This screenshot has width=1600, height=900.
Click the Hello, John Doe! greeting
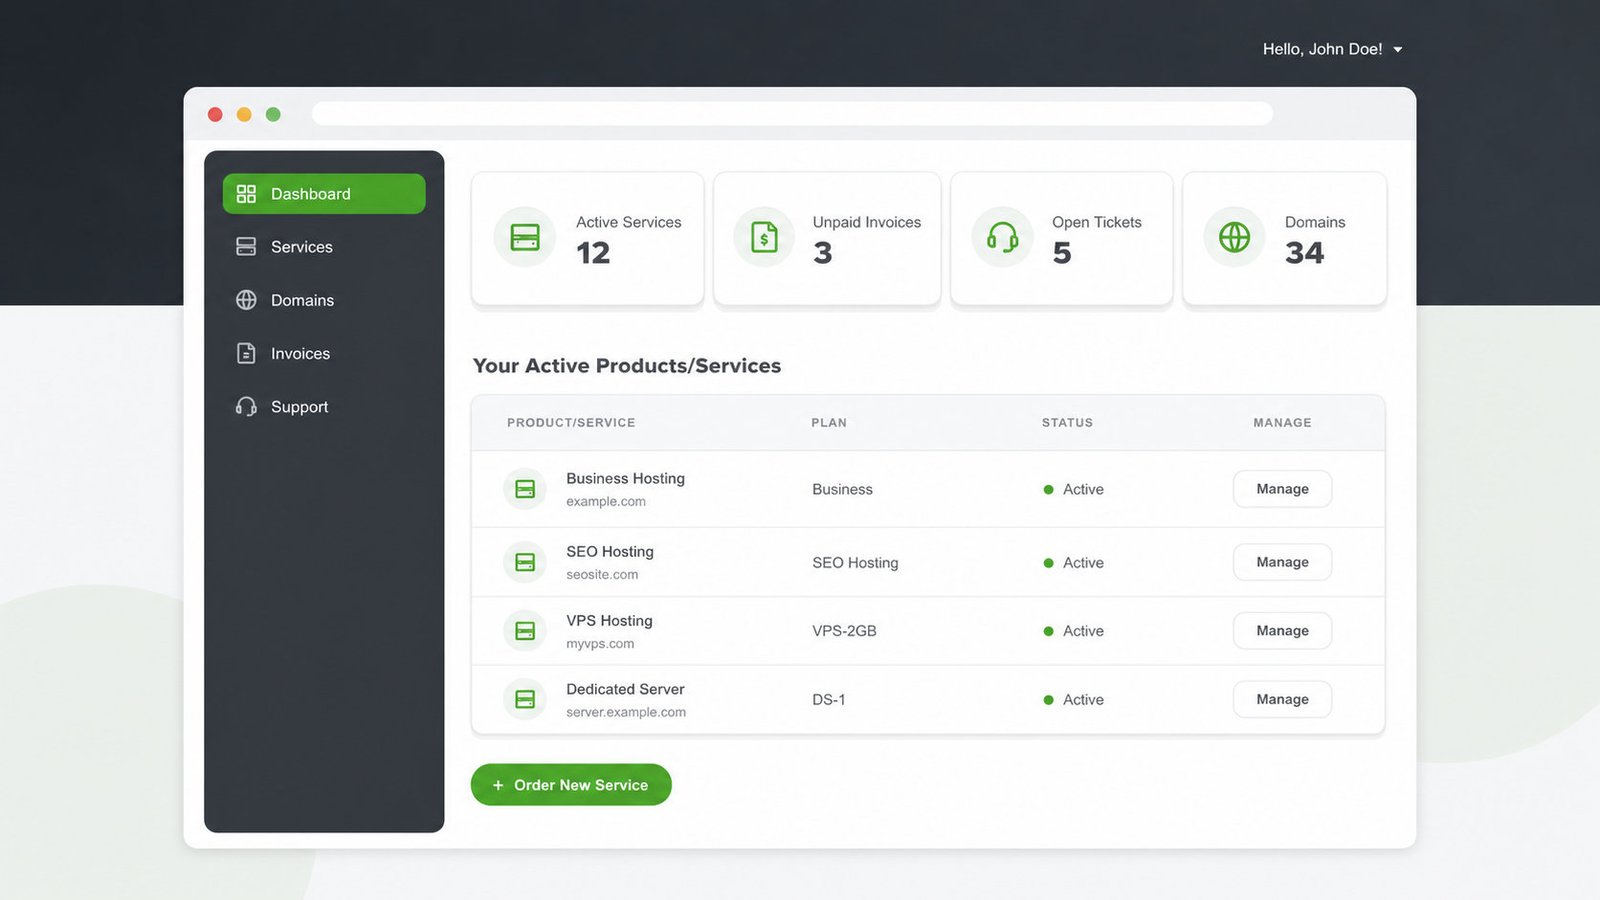tap(1322, 49)
